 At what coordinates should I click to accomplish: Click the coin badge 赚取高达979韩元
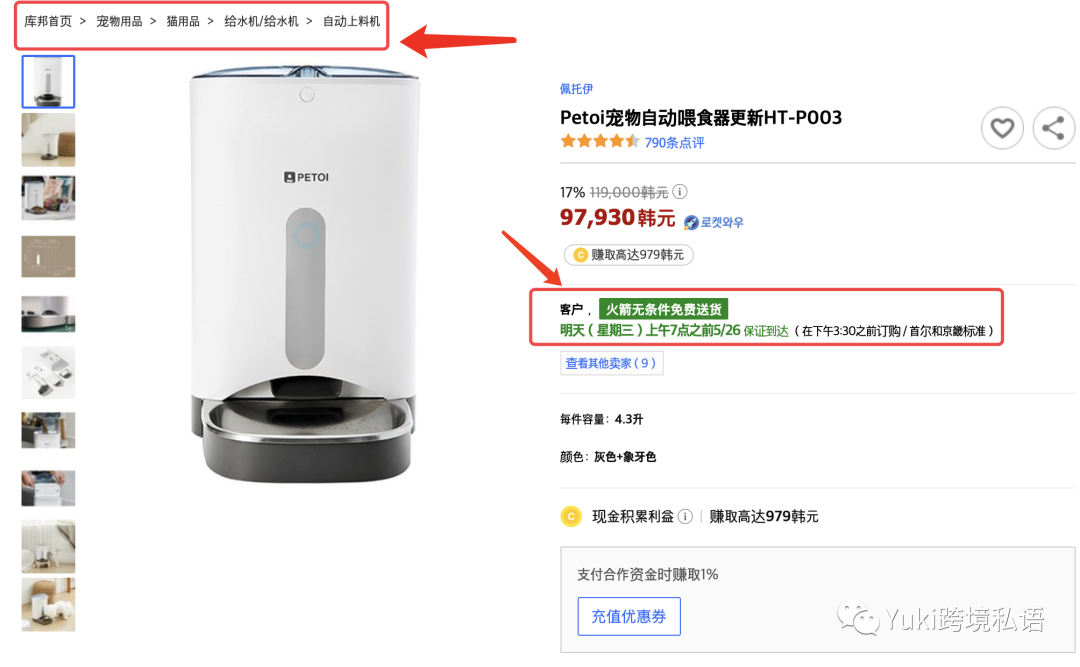click(x=629, y=255)
